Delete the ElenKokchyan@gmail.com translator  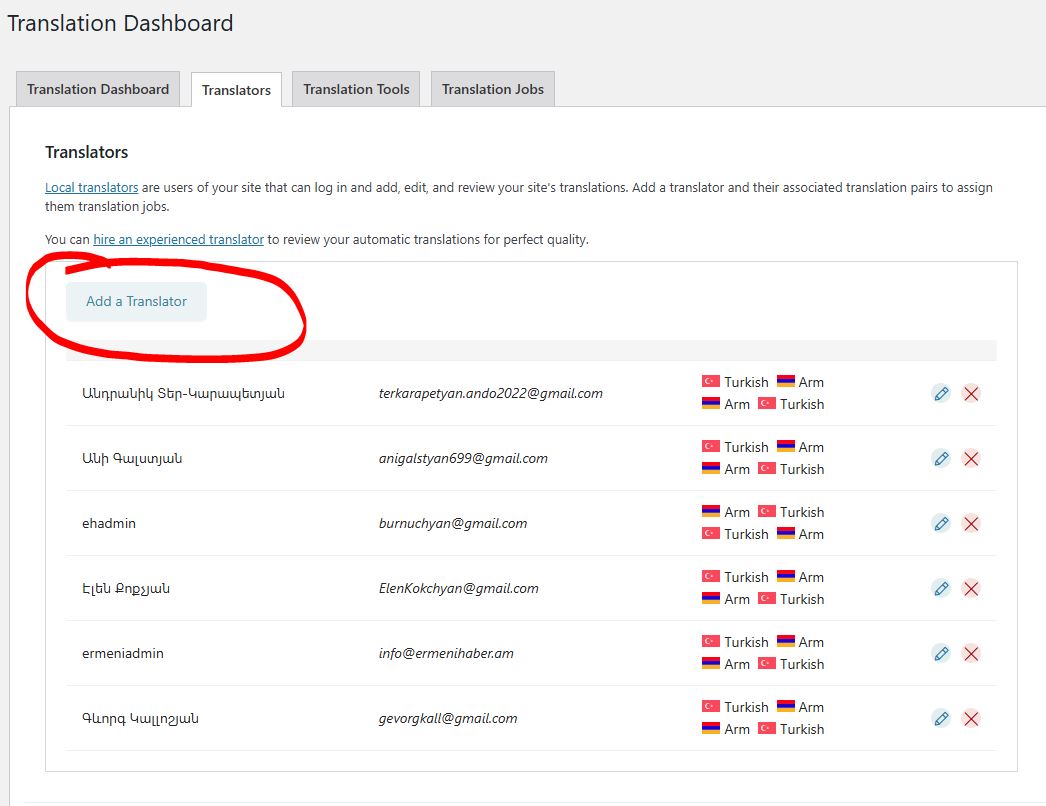[970, 588]
